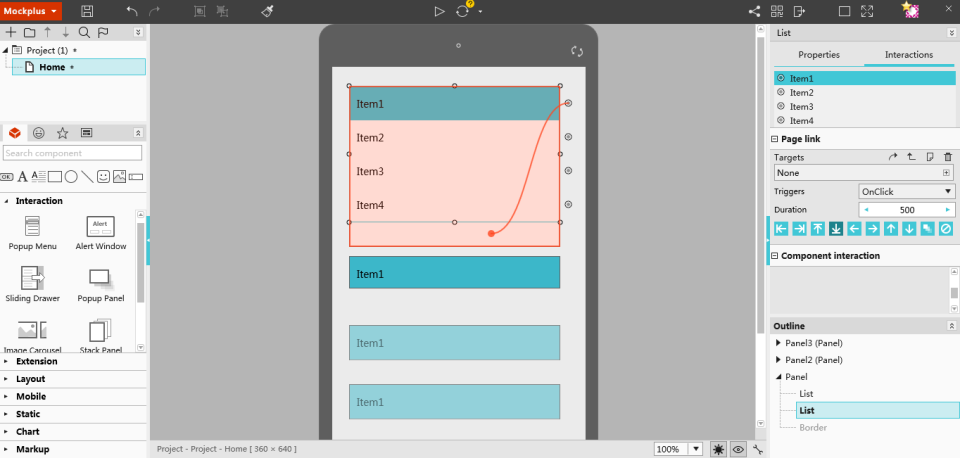Viewport: 960px width, 458px height.
Task: Switch to icons smiley tab
Action: [39, 133]
